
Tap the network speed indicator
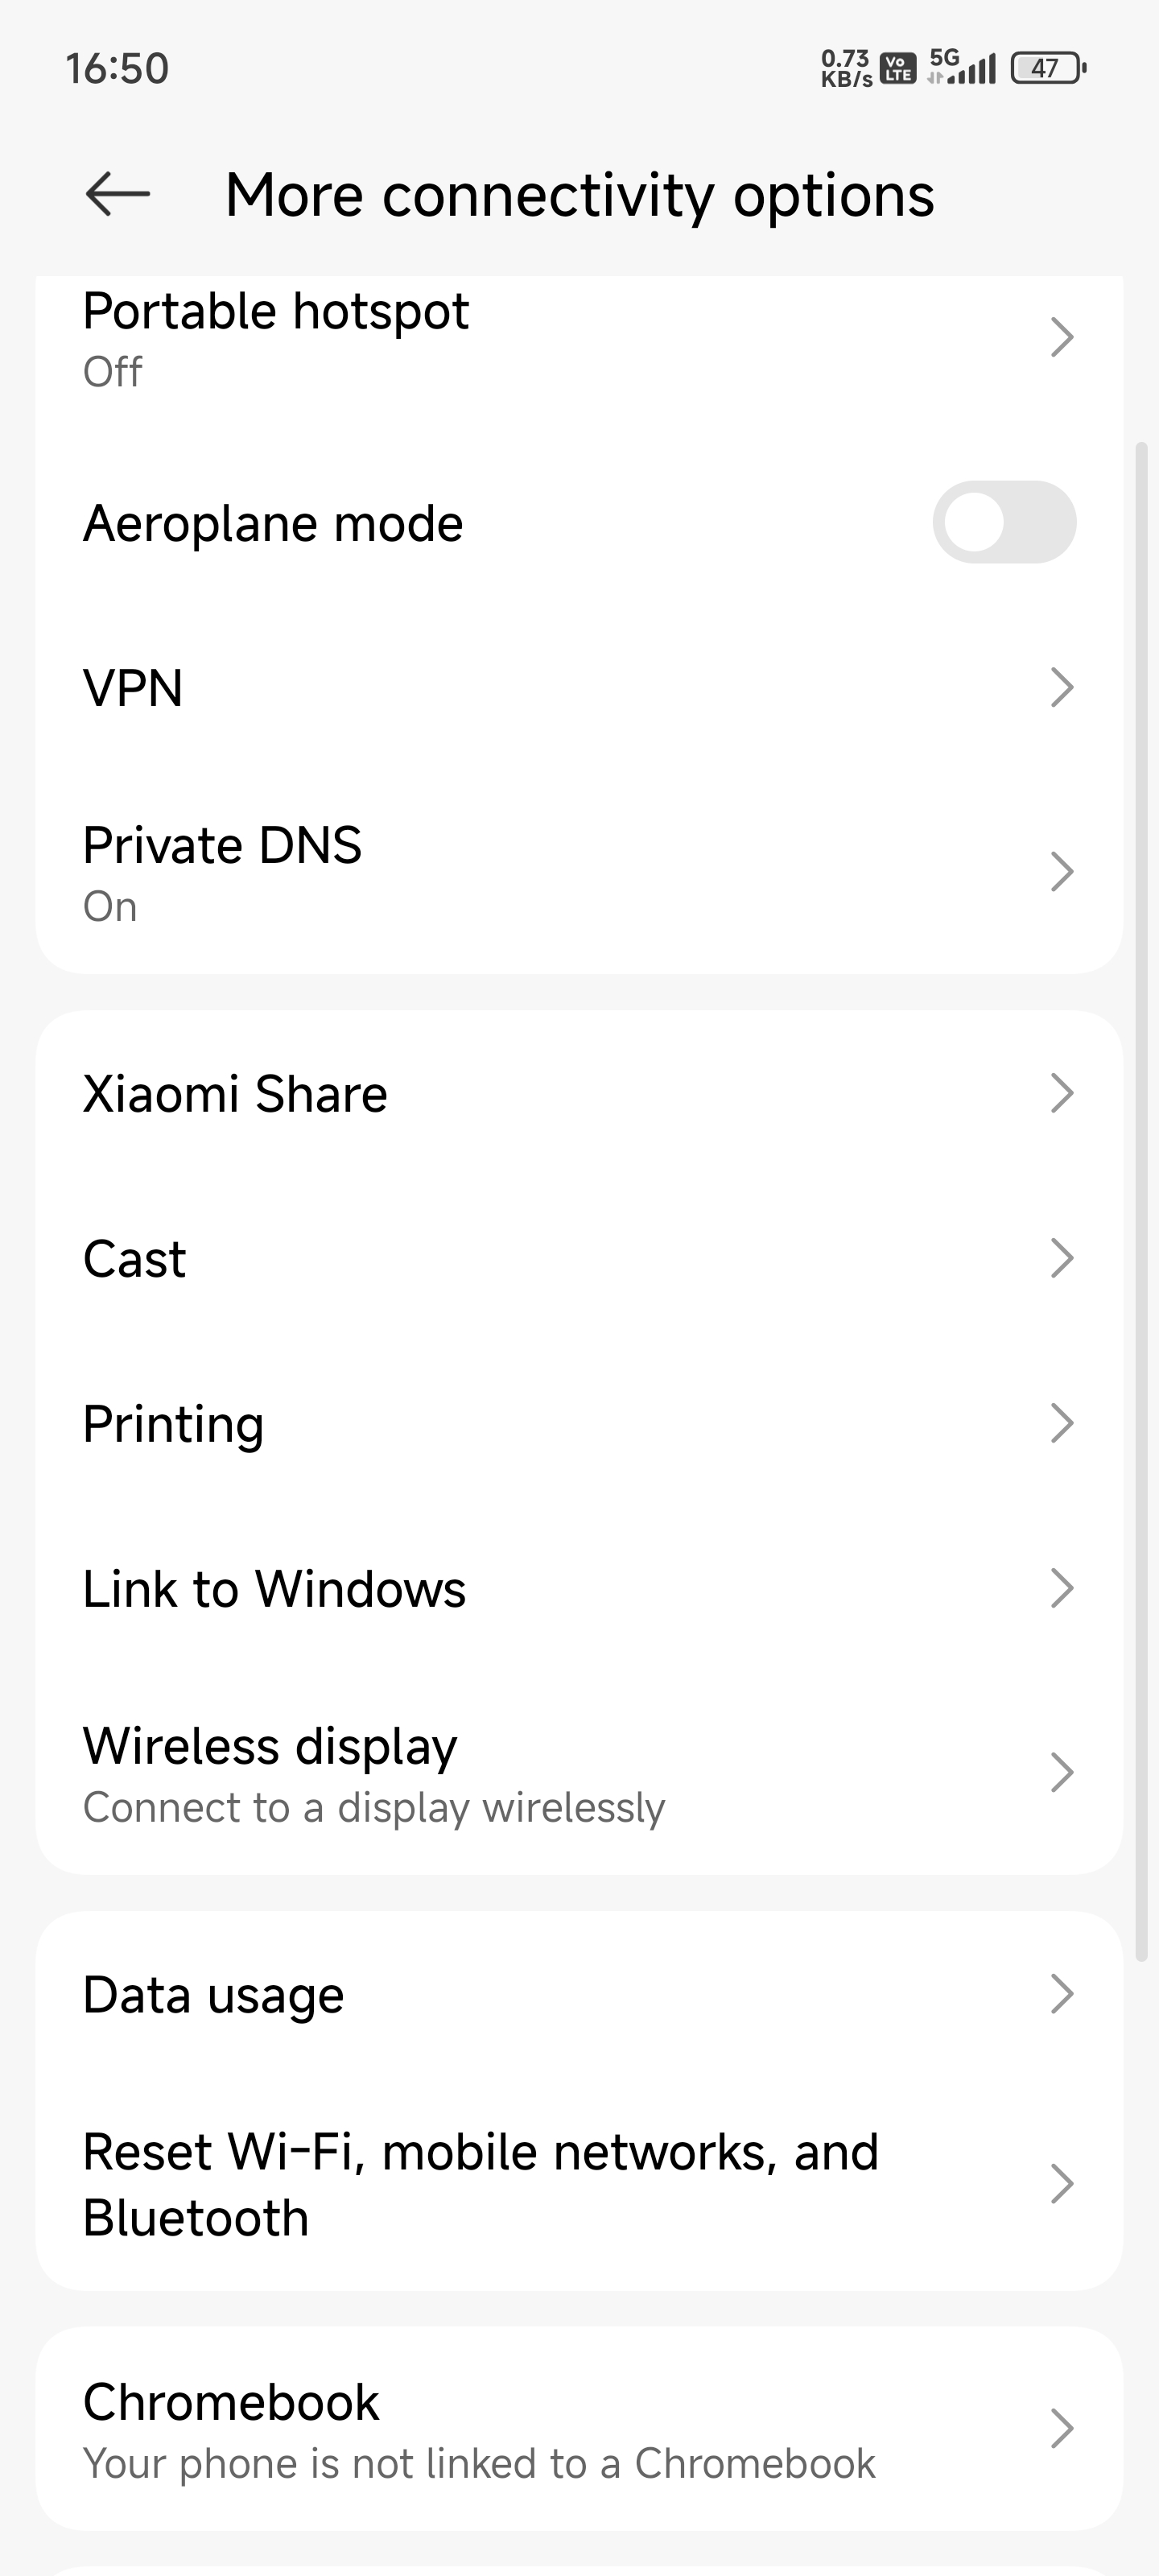[846, 68]
